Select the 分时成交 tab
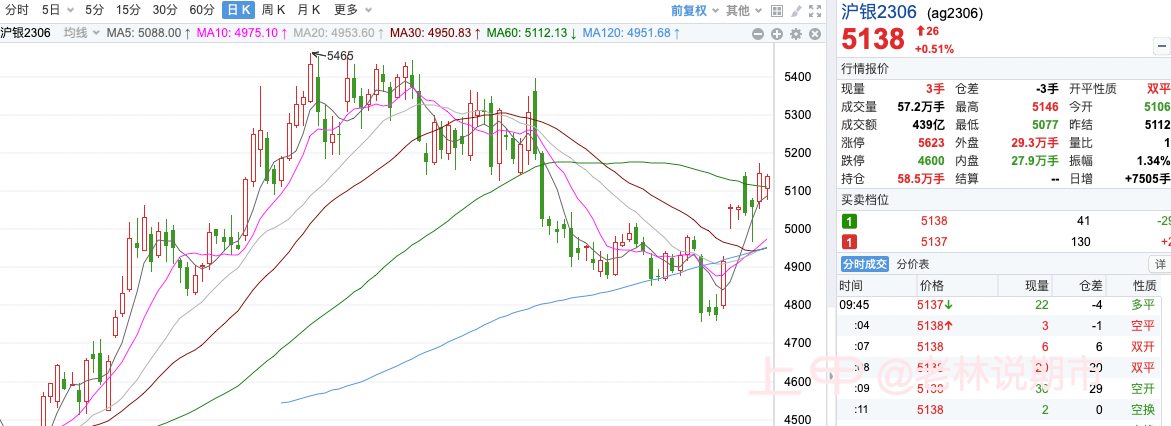 (864, 264)
